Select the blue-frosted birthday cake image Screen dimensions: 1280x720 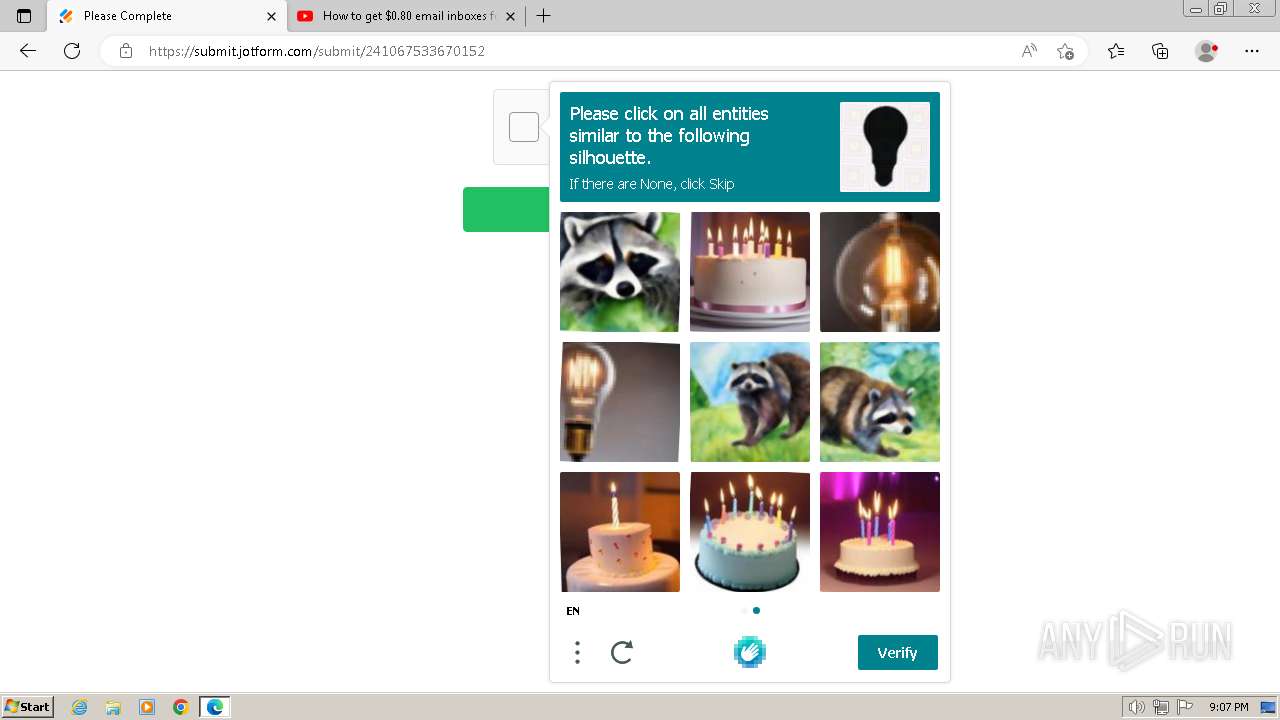(750, 532)
